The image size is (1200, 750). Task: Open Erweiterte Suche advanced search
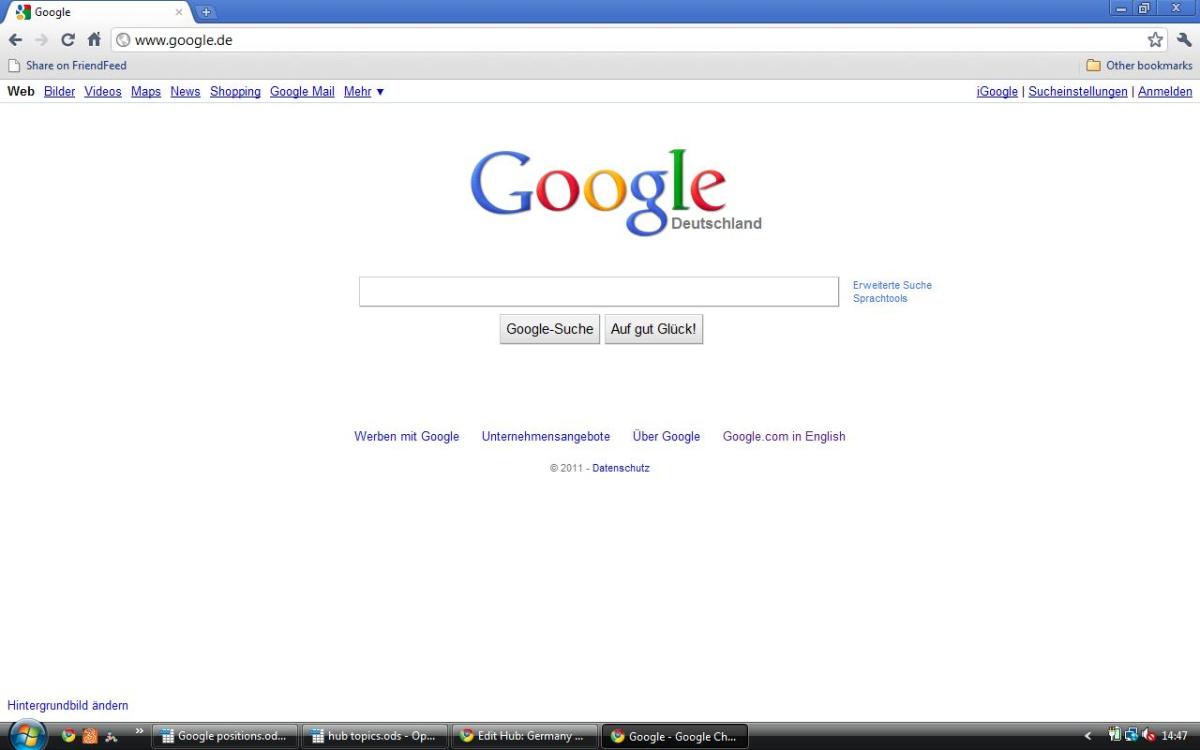click(x=892, y=285)
